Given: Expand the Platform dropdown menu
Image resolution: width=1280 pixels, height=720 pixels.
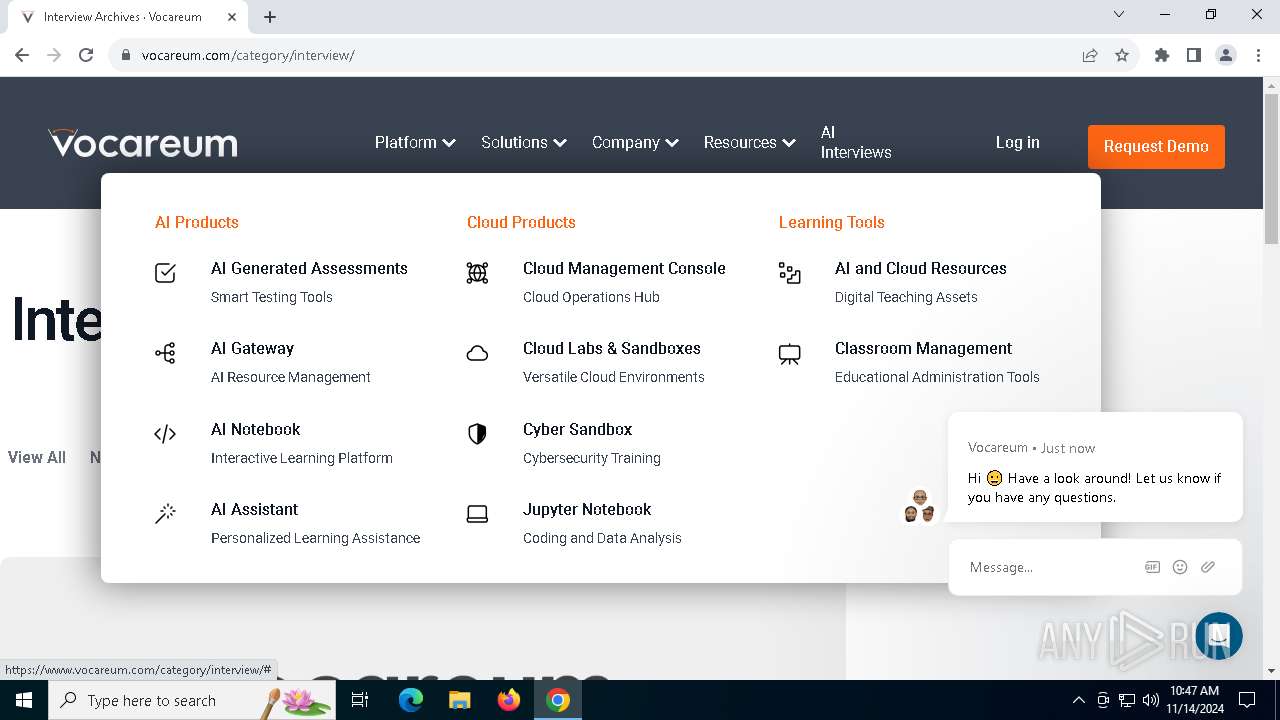Looking at the screenshot, I should [415, 142].
